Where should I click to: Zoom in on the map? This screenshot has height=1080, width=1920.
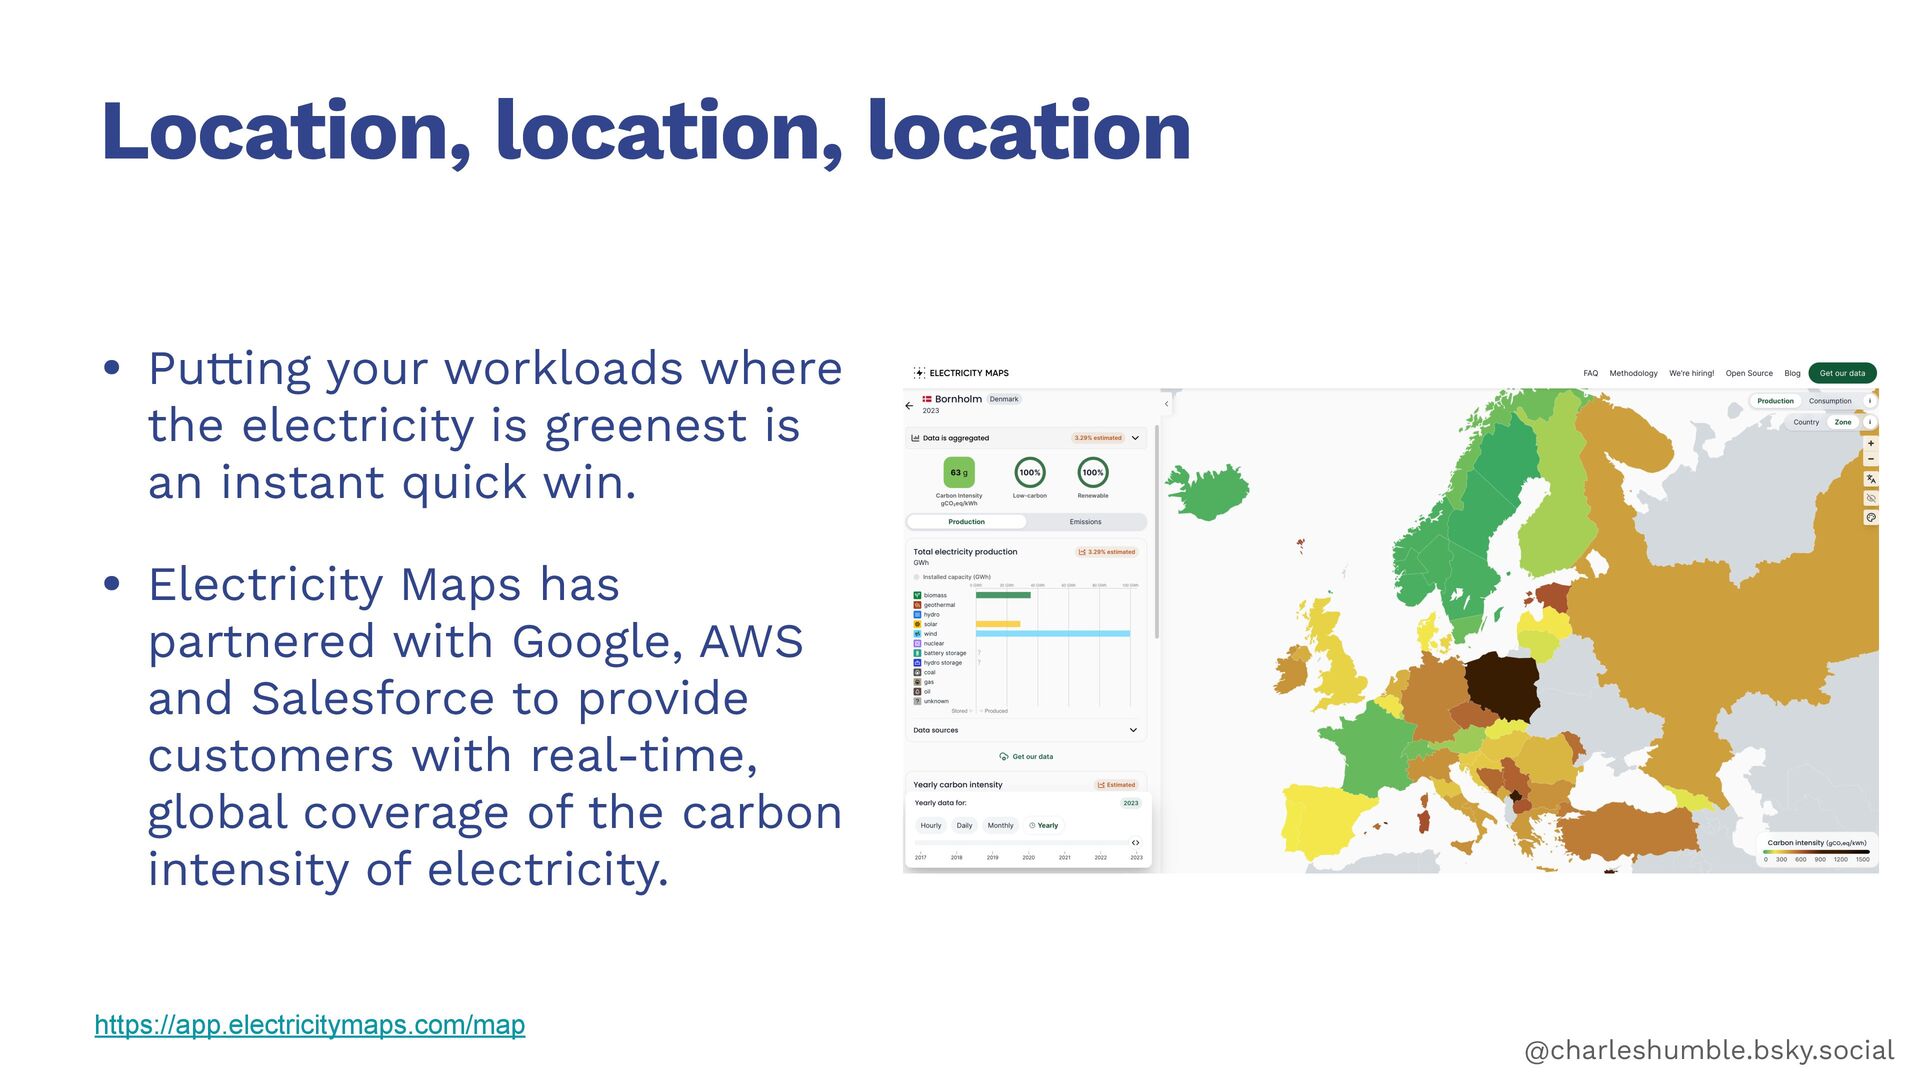(1870, 443)
